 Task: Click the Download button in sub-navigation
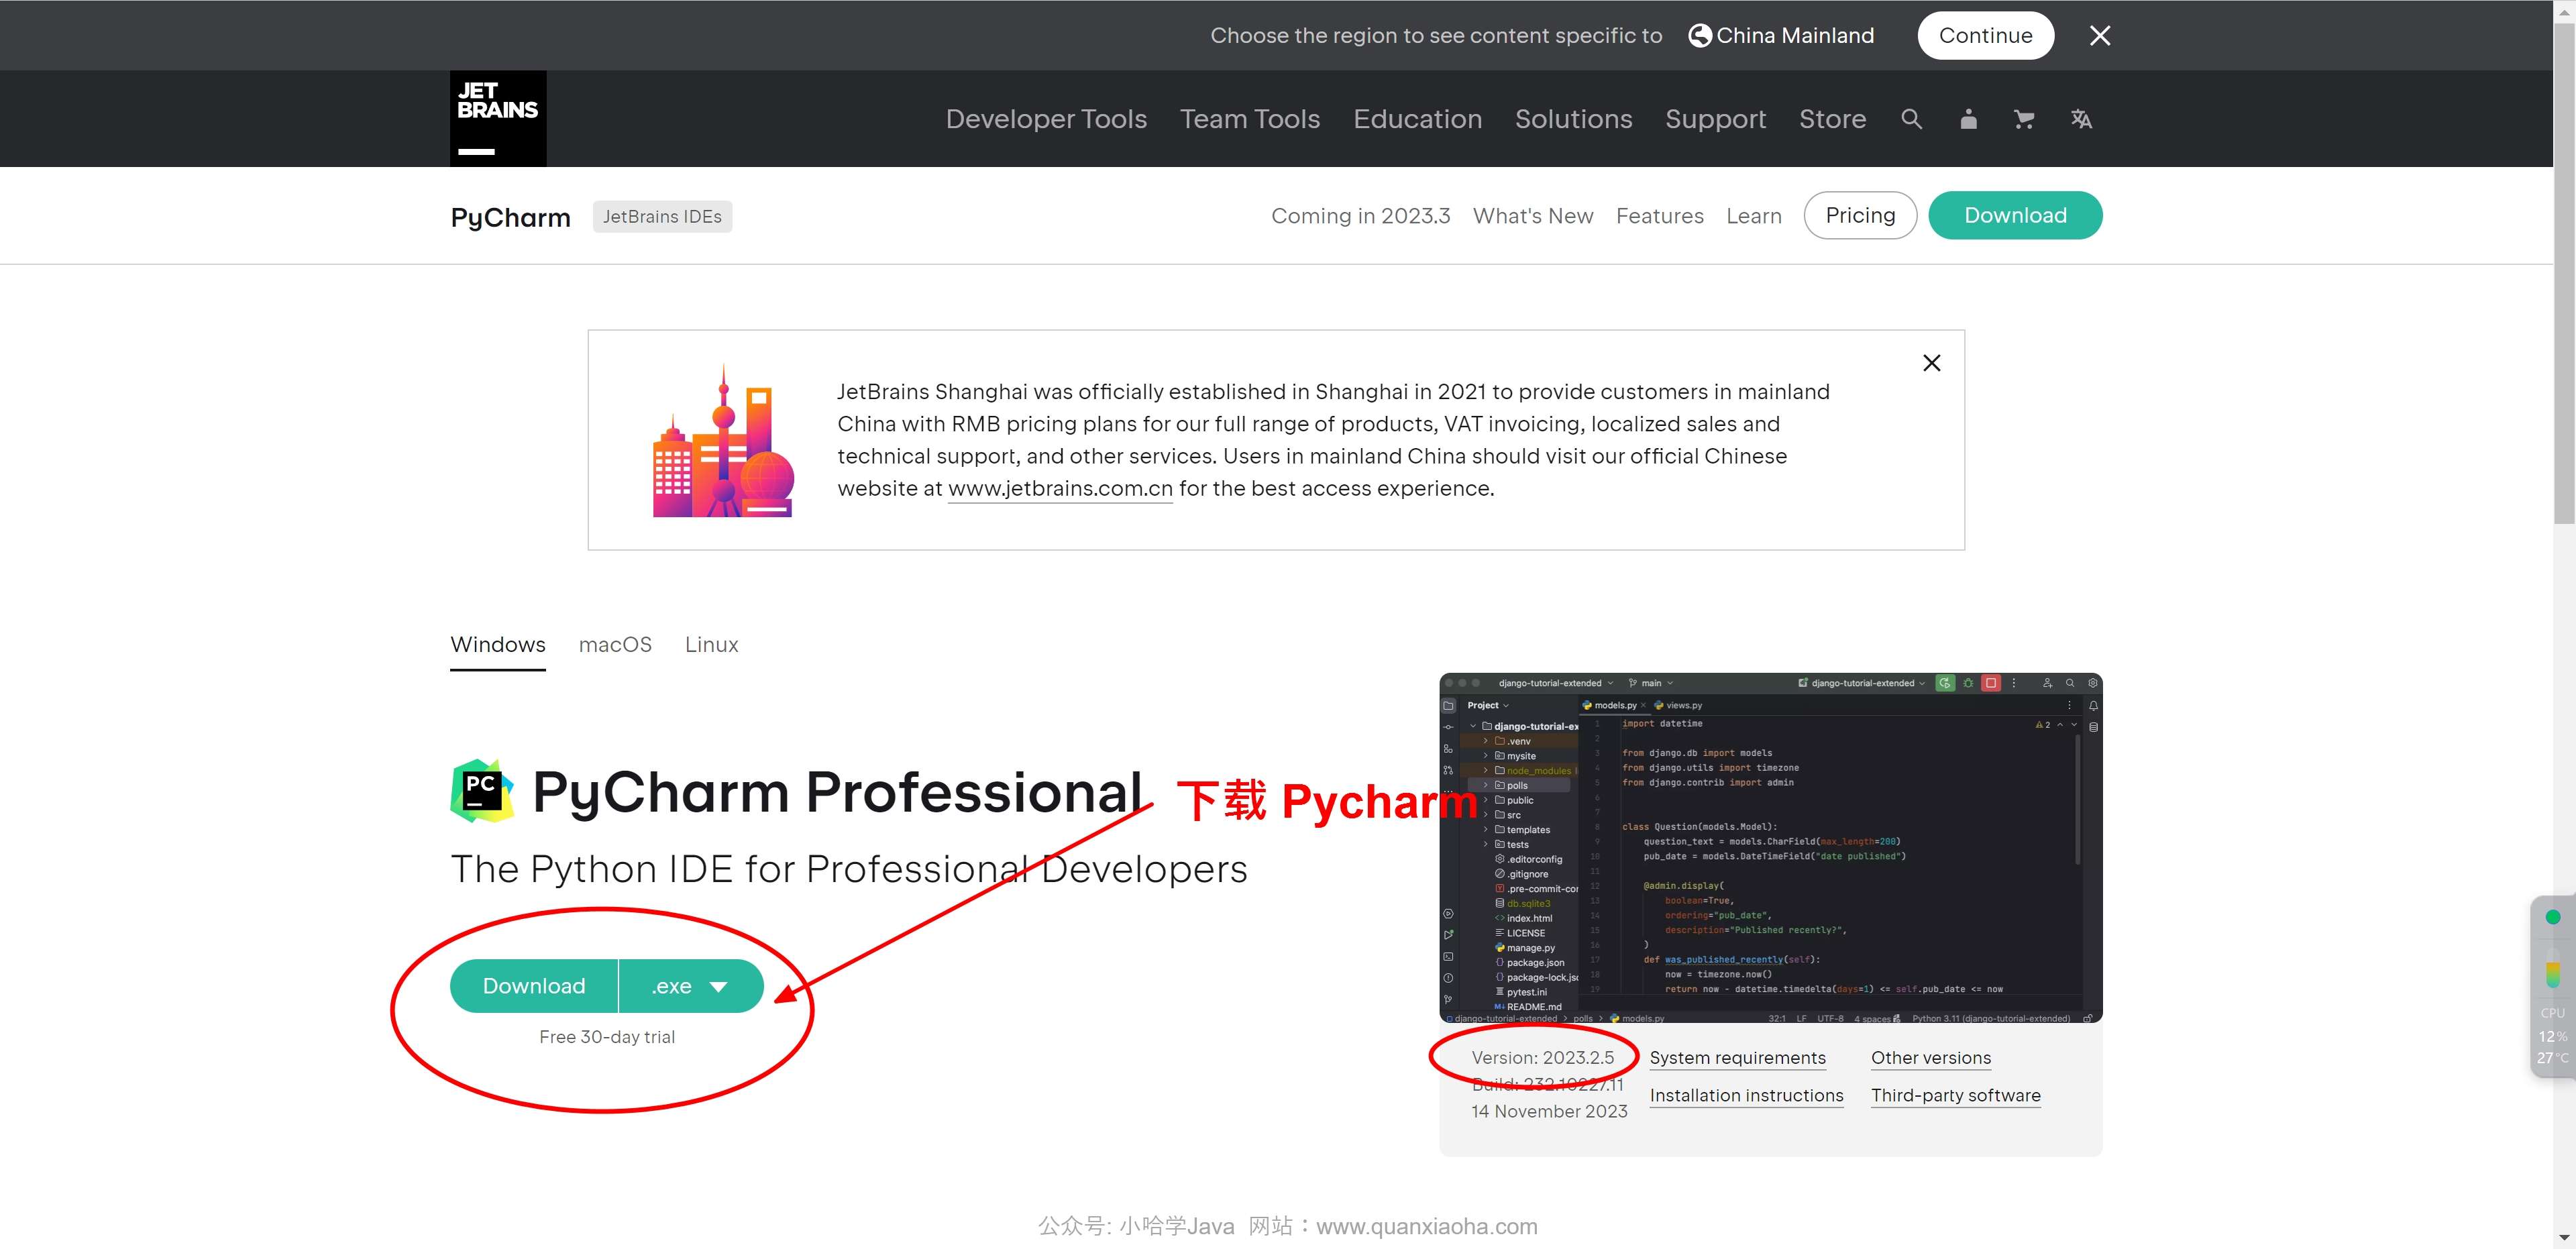click(x=2015, y=215)
